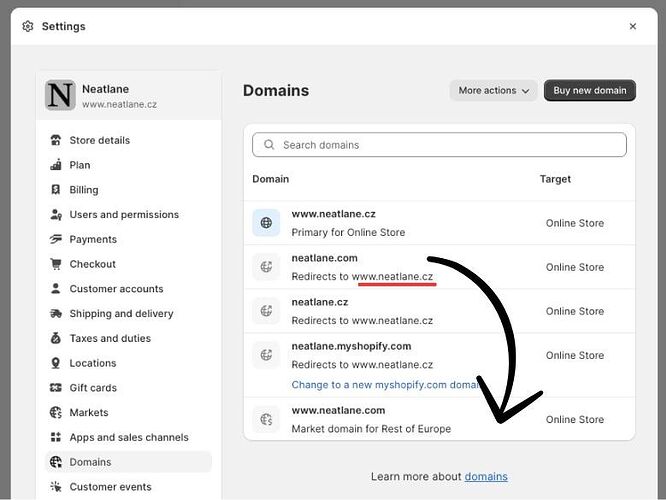Click the Taxes and duties icon
The image size is (666, 500).
56,338
